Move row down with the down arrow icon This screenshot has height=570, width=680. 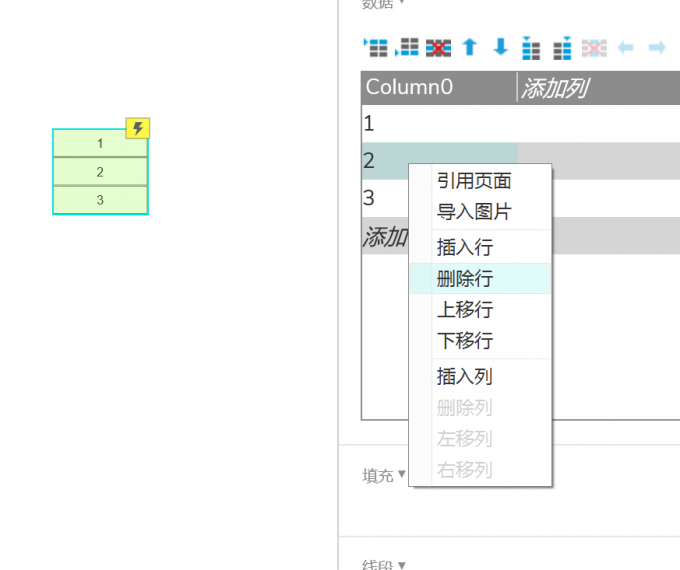[501, 47]
